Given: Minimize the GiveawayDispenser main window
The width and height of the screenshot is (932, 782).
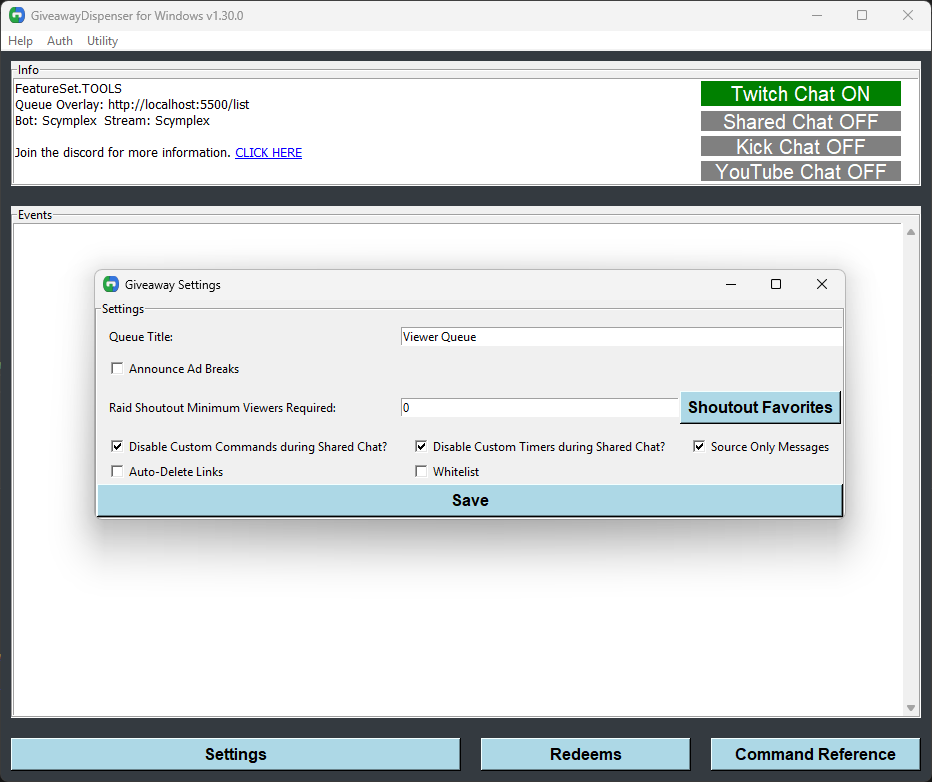Looking at the screenshot, I should tap(817, 15).
